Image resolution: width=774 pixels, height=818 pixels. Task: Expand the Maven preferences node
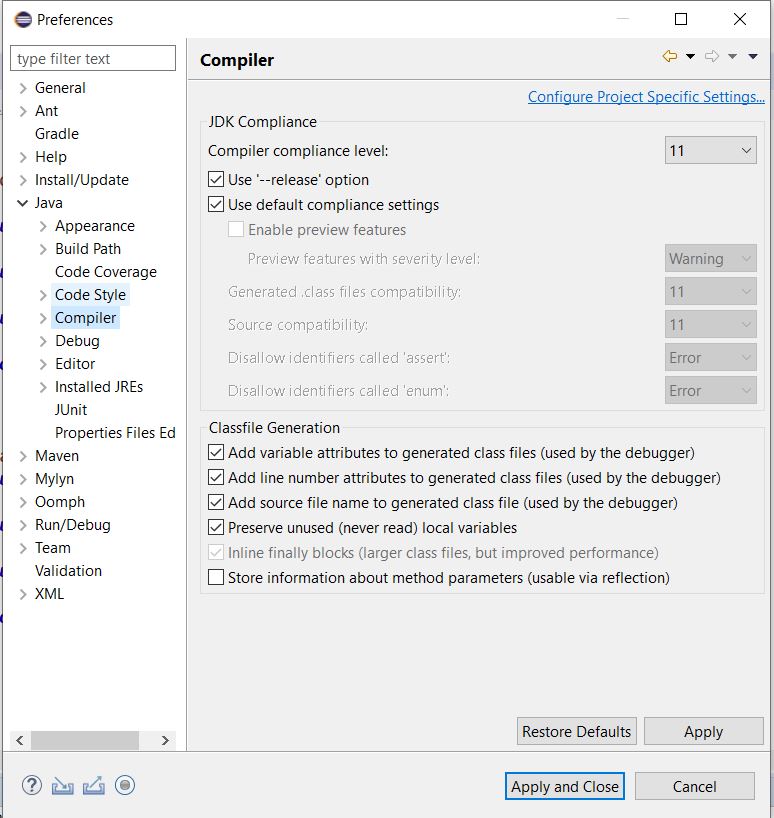(22, 456)
